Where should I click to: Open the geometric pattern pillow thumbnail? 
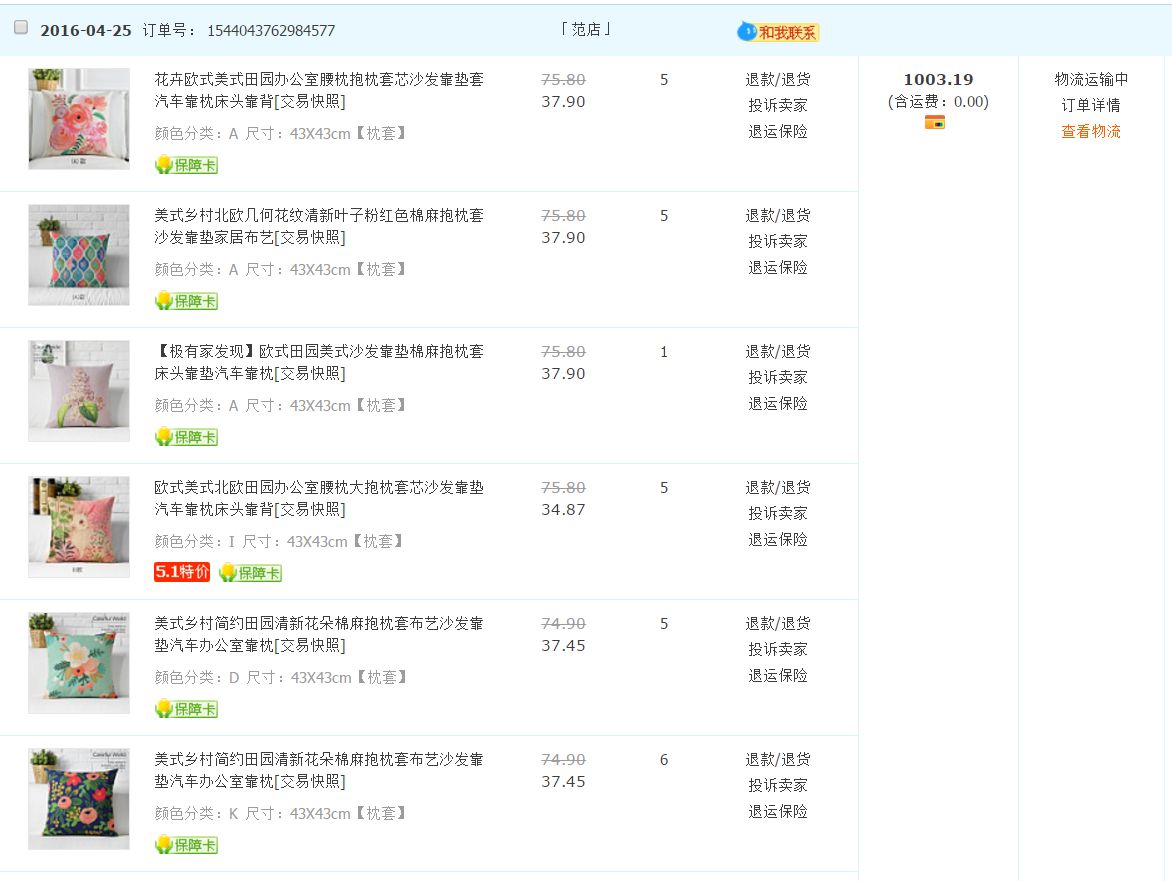coord(79,255)
